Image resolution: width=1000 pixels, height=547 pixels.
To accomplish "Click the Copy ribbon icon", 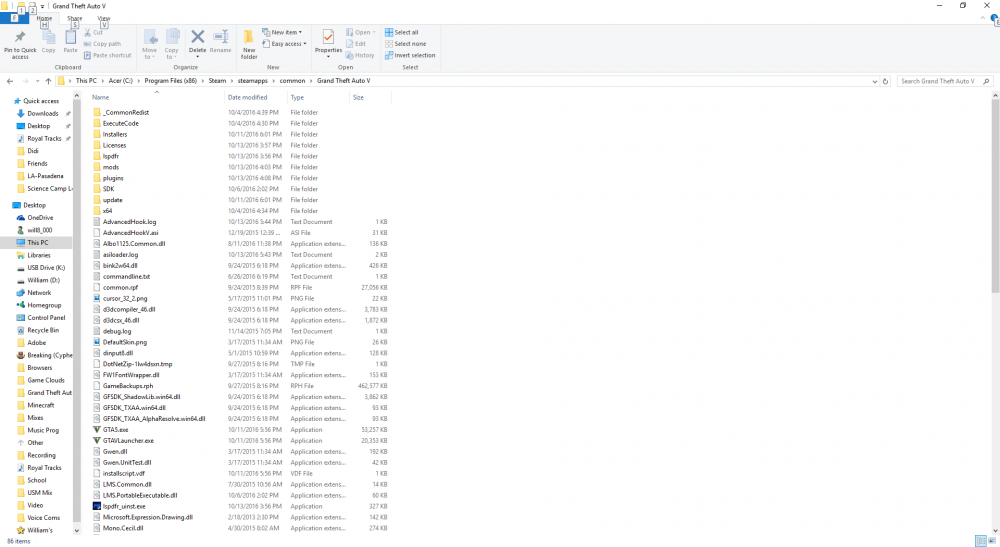I will (48, 38).
